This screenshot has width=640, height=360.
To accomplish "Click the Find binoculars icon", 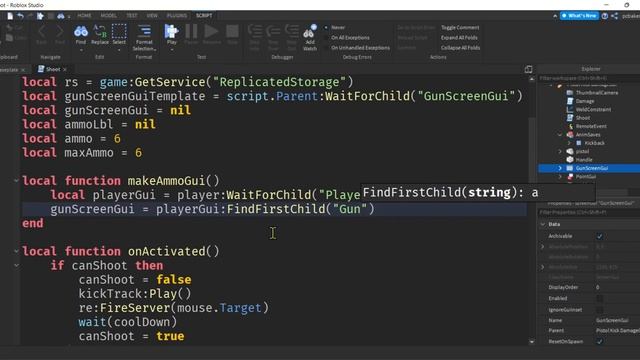I will (x=81, y=32).
